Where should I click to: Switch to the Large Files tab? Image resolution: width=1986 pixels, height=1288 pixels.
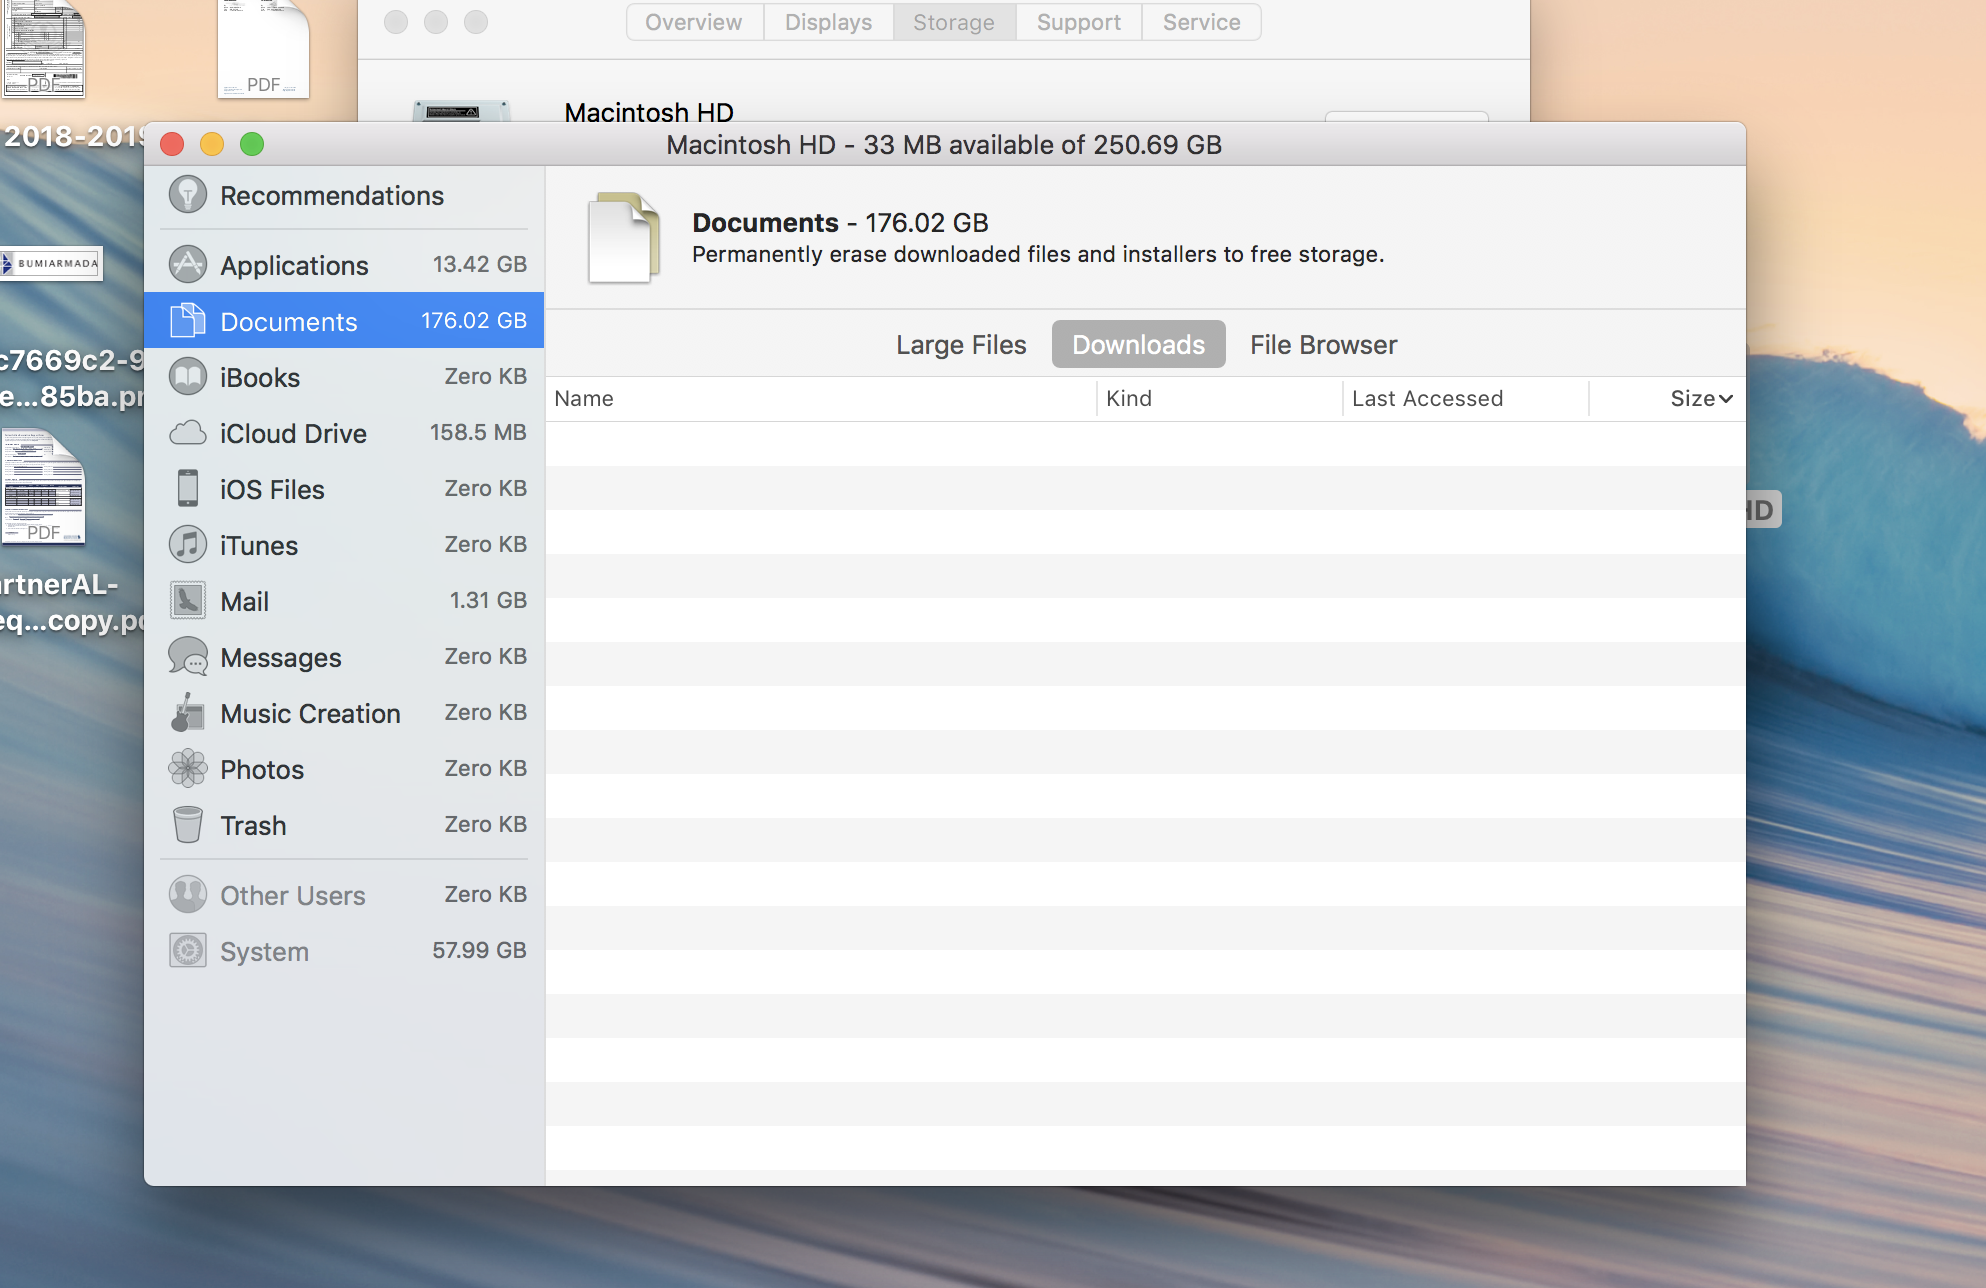[960, 345]
